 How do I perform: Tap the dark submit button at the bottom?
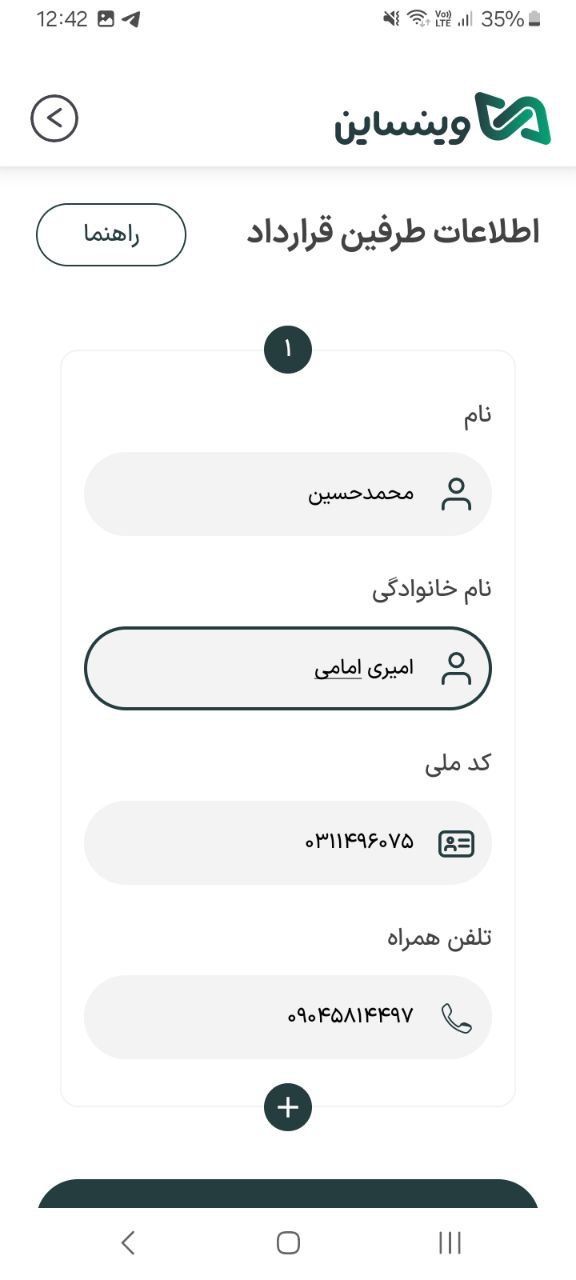click(x=288, y=1193)
